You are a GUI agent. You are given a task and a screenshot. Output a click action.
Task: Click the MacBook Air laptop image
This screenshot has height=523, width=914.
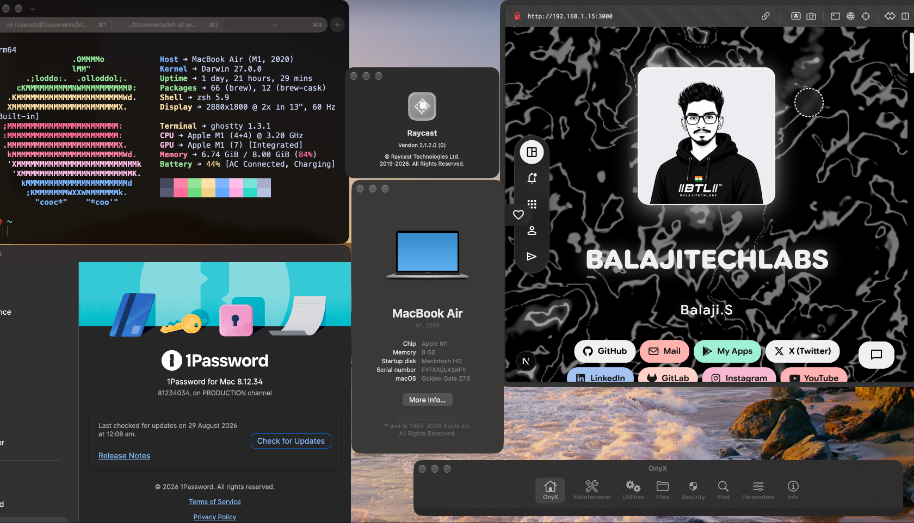[x=427, y=254]
